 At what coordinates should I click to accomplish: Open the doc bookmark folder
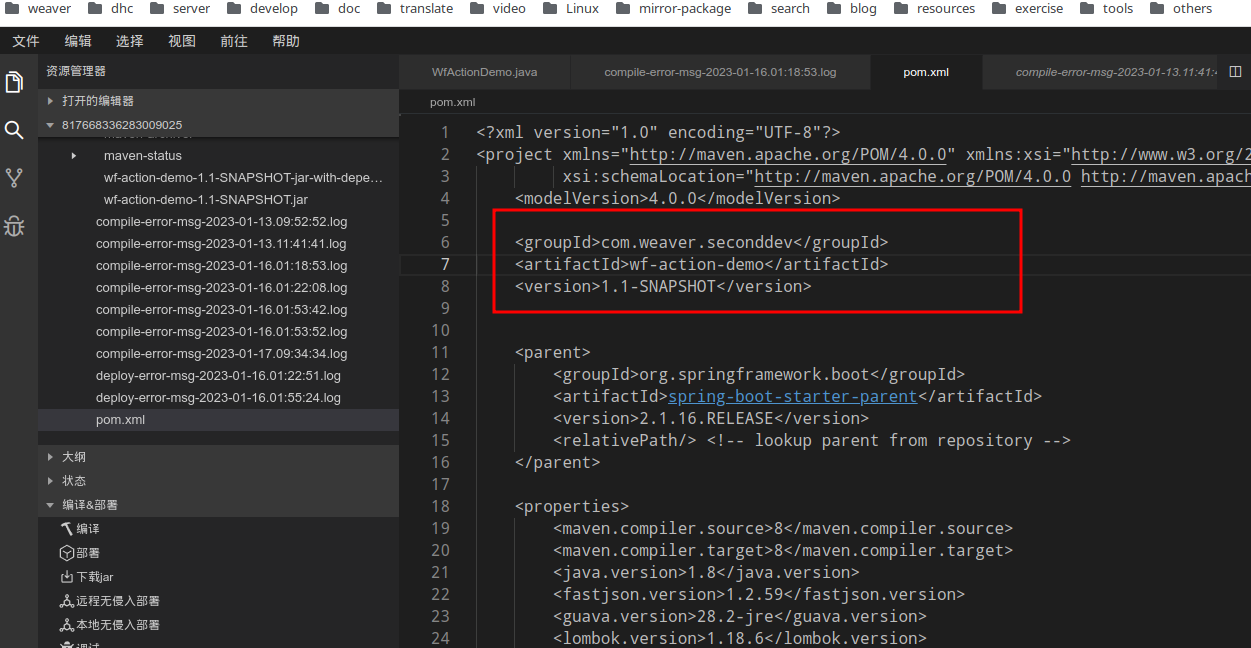pyautogui.click(x=337, y=9)
